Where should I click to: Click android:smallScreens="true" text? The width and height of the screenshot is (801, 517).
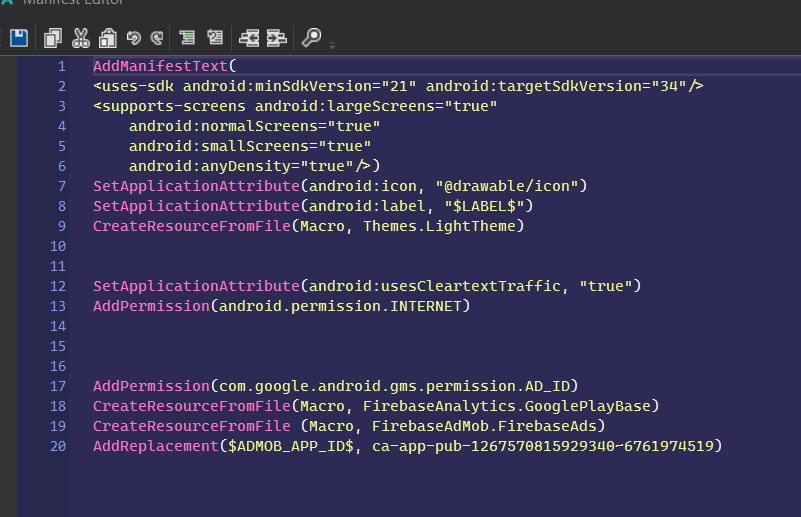(250, 146)
